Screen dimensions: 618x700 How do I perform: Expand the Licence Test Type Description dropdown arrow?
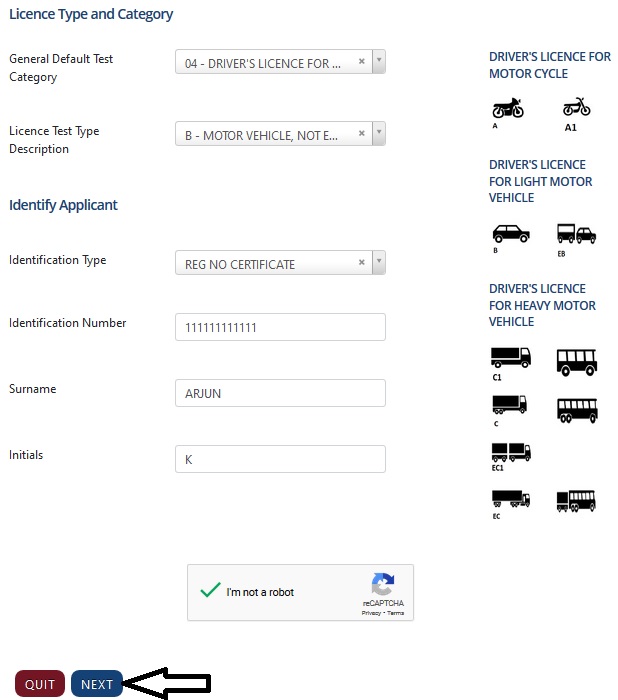379,135
